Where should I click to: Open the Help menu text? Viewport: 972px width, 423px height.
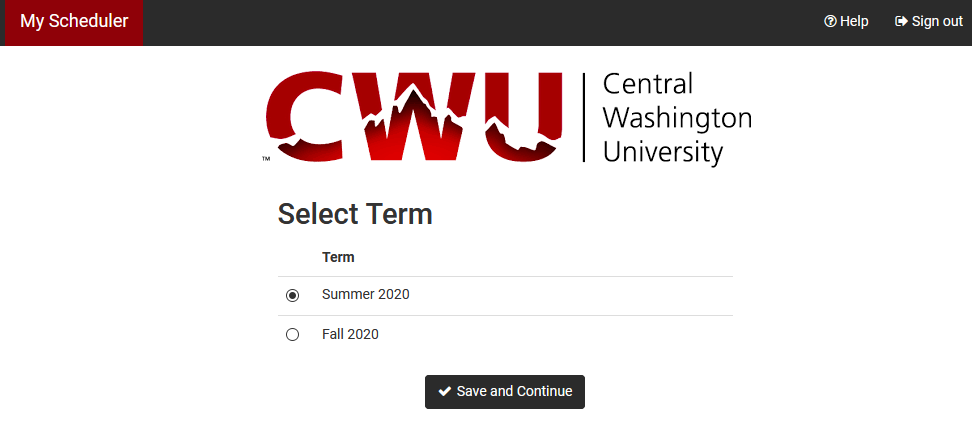(854, 21)
